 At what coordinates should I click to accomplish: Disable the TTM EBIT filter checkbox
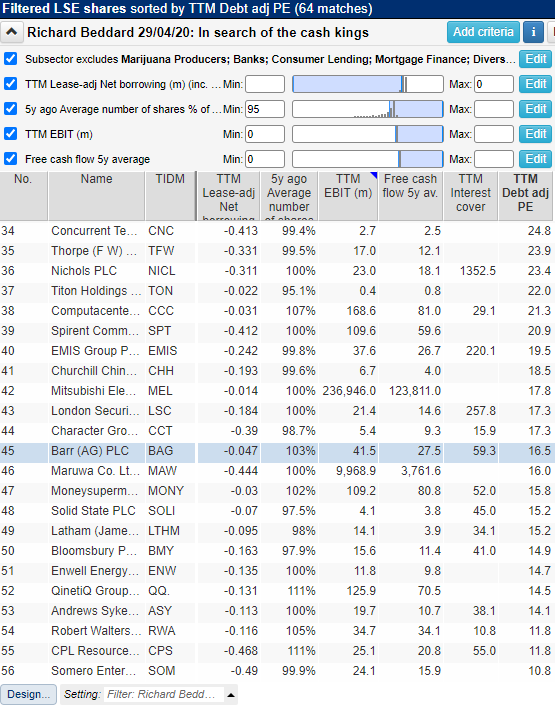tap(10, 134)
